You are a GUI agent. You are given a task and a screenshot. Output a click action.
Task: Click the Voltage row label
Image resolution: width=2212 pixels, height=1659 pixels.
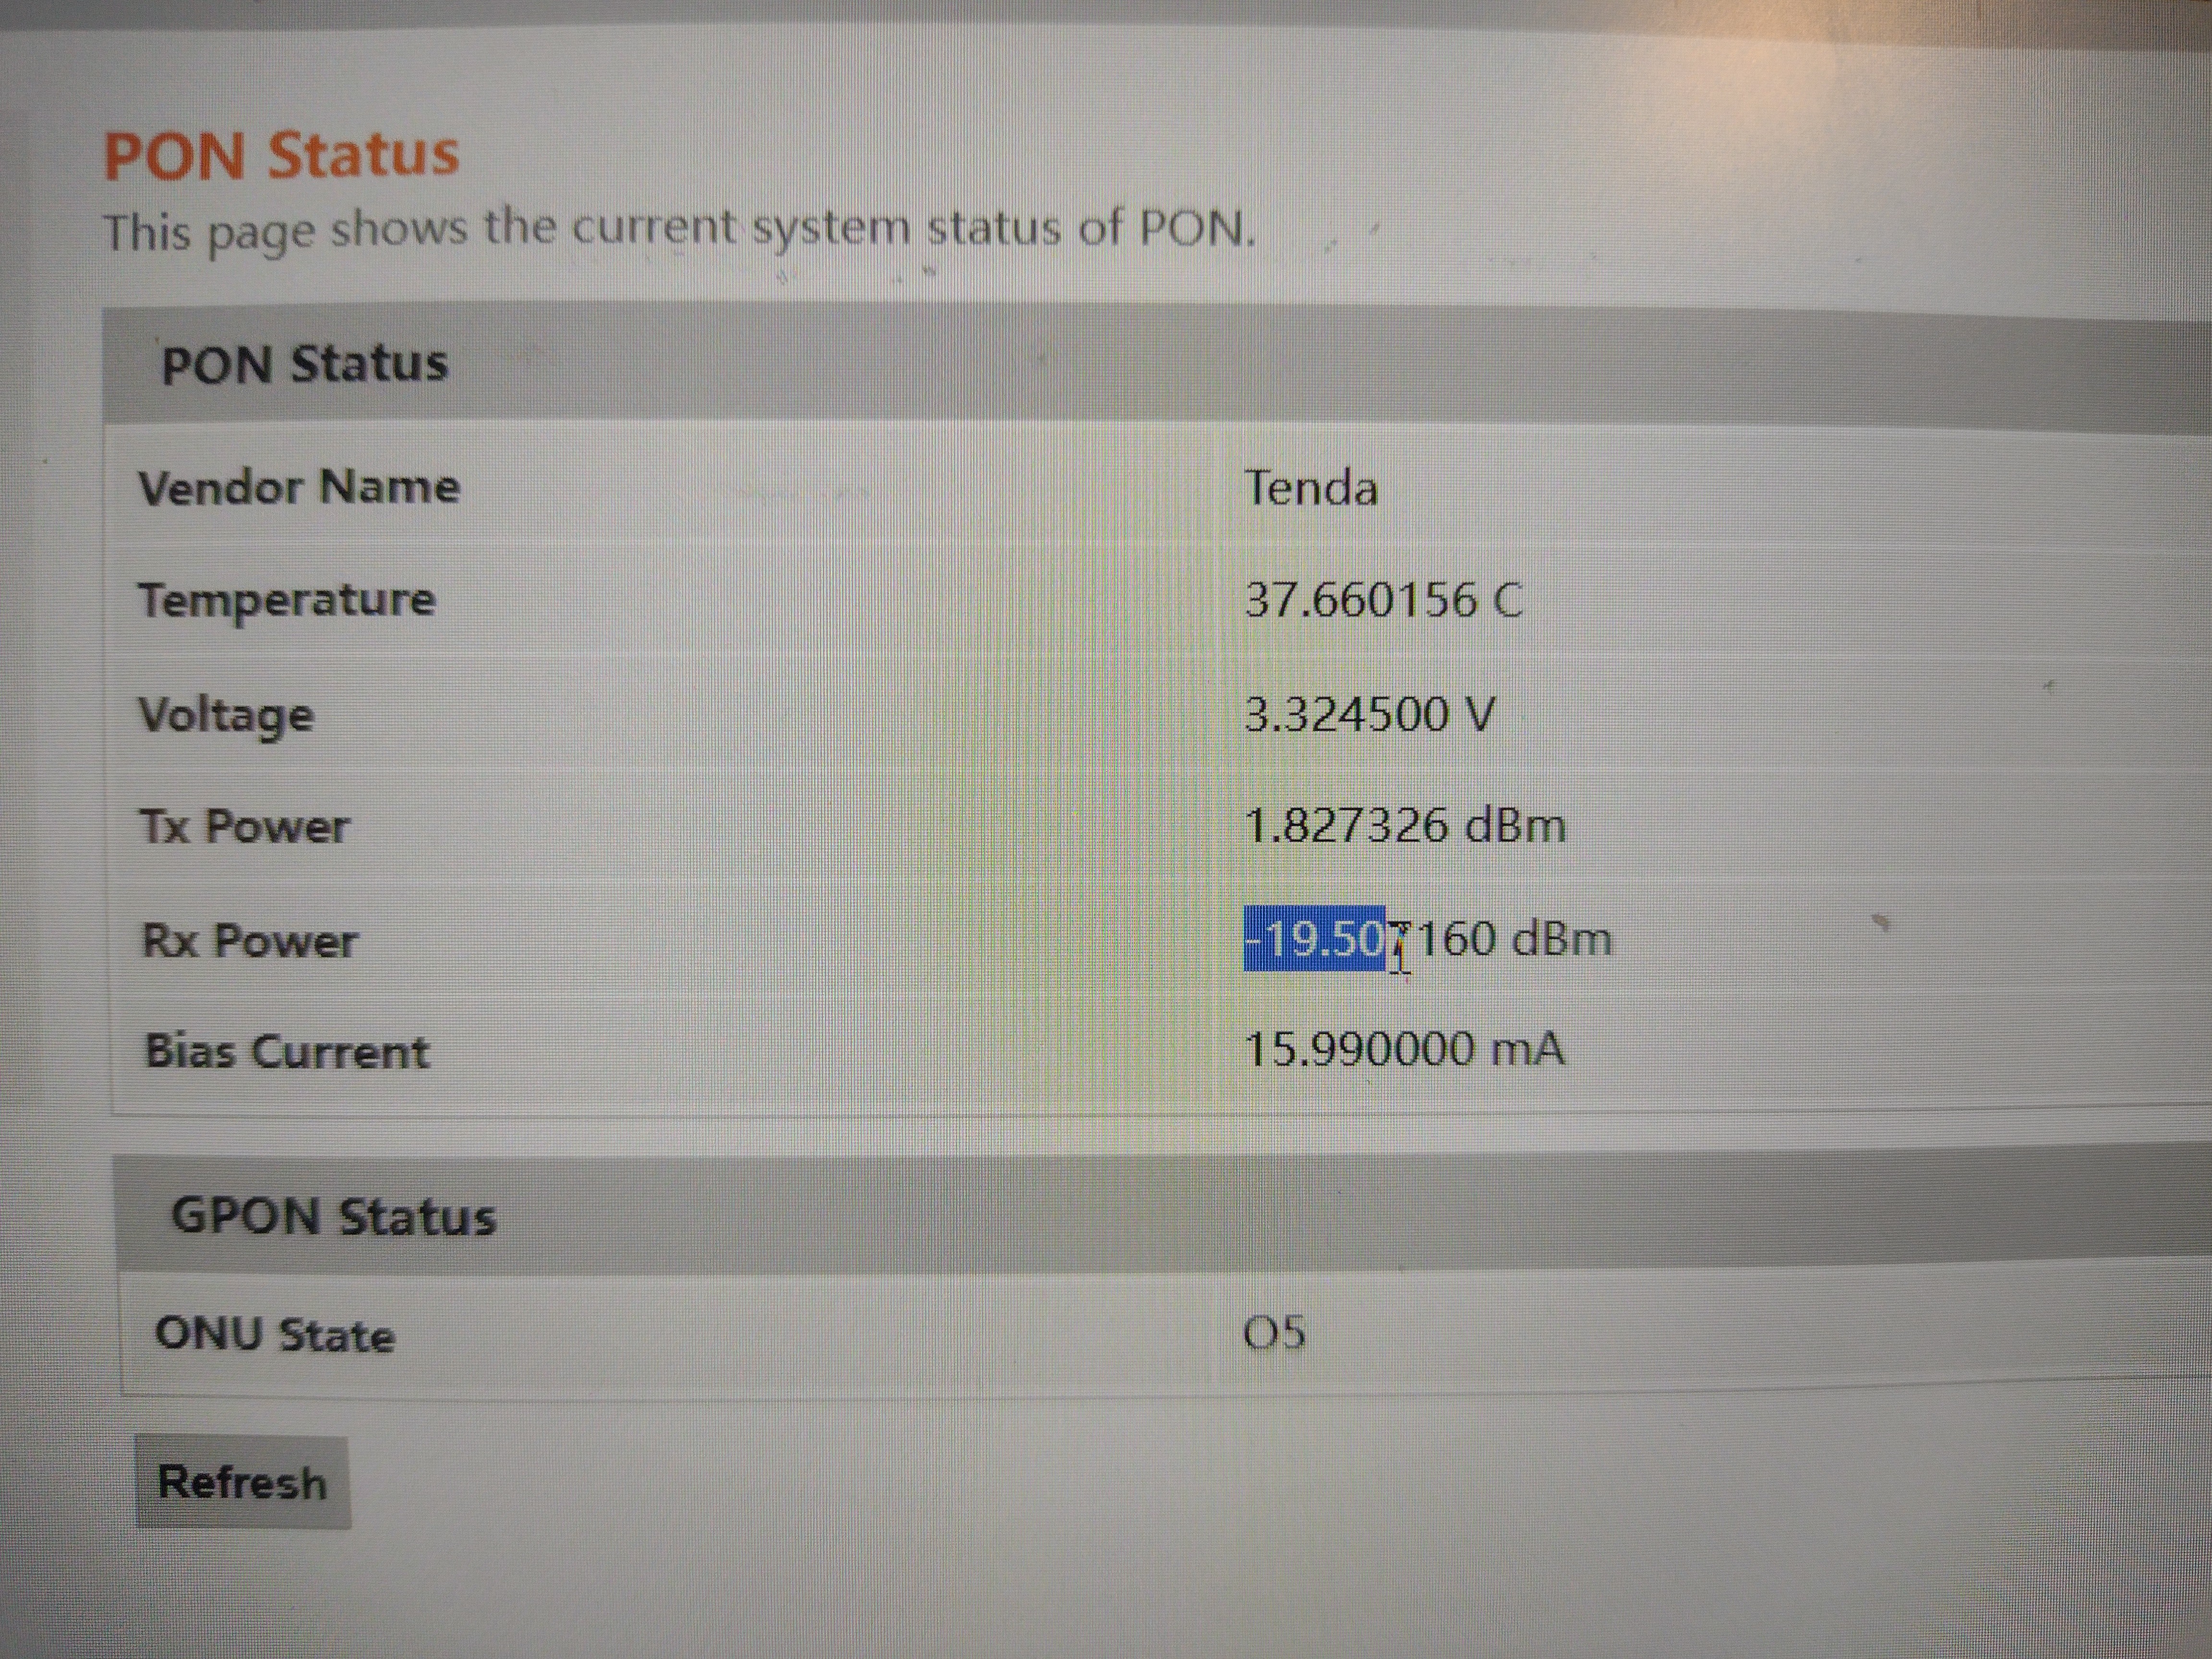click(x=226, y=715)
